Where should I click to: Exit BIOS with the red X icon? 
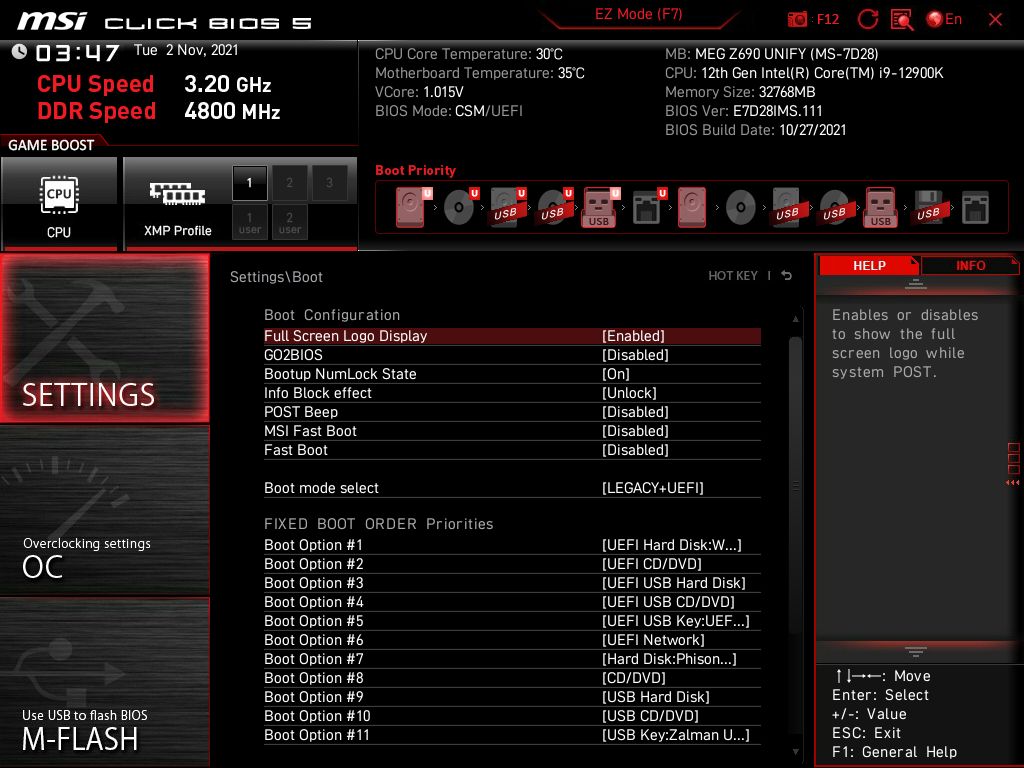point(995,20)
